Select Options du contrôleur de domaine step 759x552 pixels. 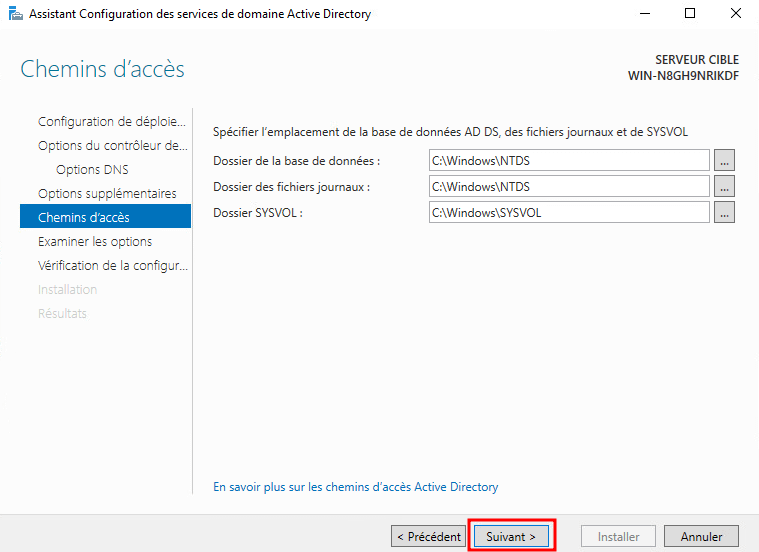111,146
